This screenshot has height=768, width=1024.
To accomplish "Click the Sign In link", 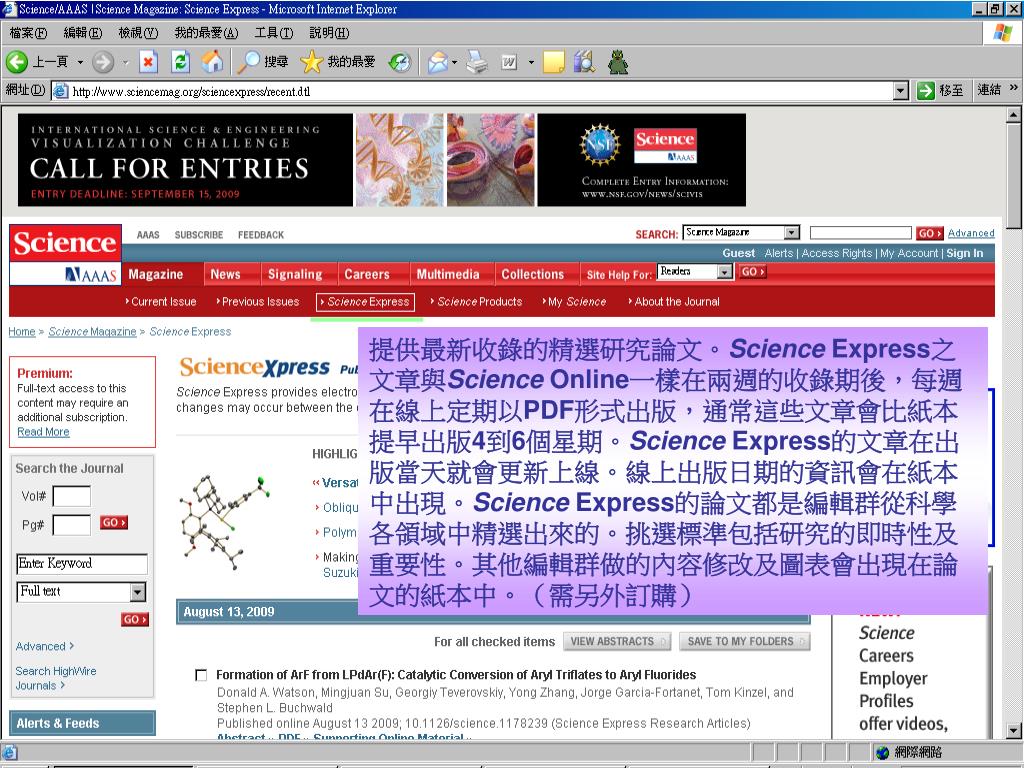I will click(965, 253).
